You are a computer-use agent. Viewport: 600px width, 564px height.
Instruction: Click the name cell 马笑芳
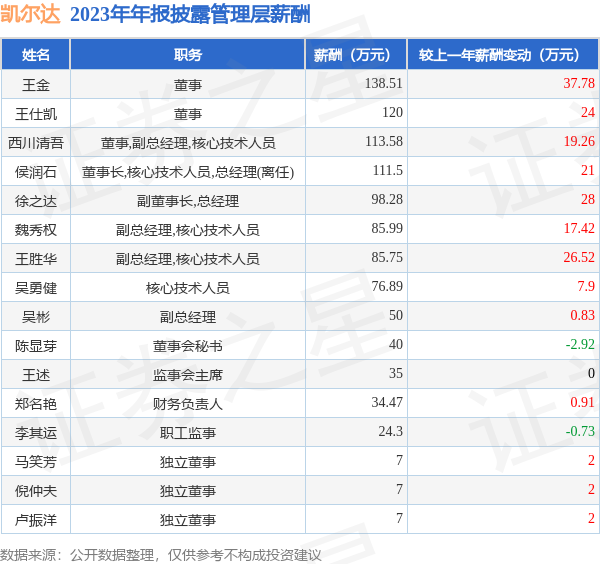(36, 462)
